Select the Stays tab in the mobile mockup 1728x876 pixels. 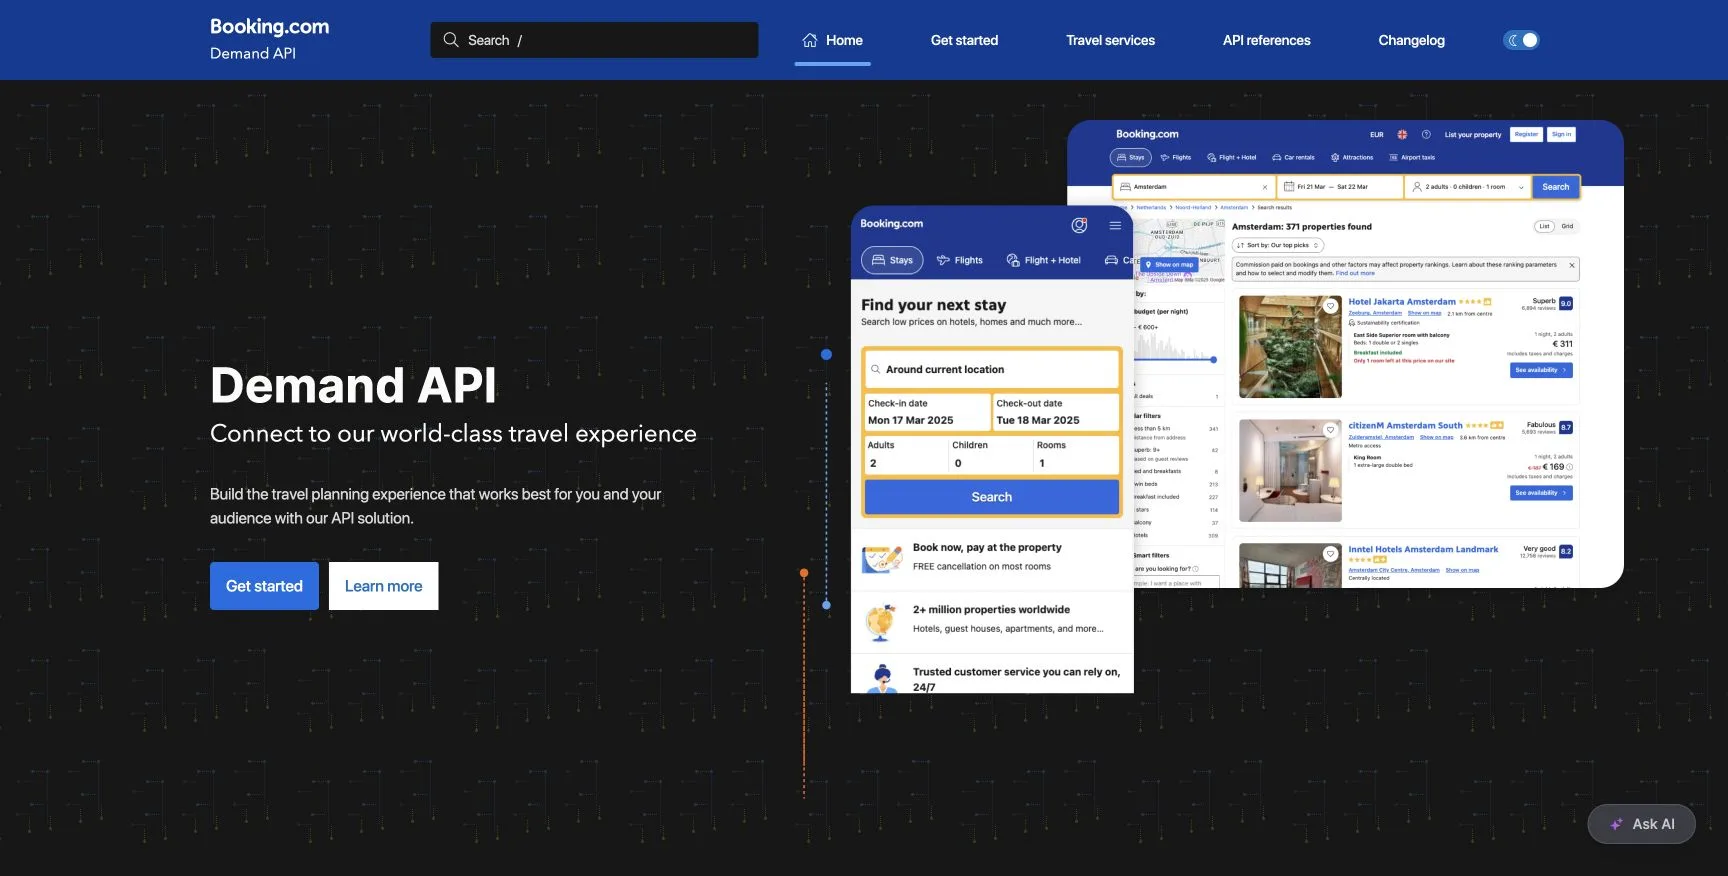pyautogui.click(x=892, y=260)
